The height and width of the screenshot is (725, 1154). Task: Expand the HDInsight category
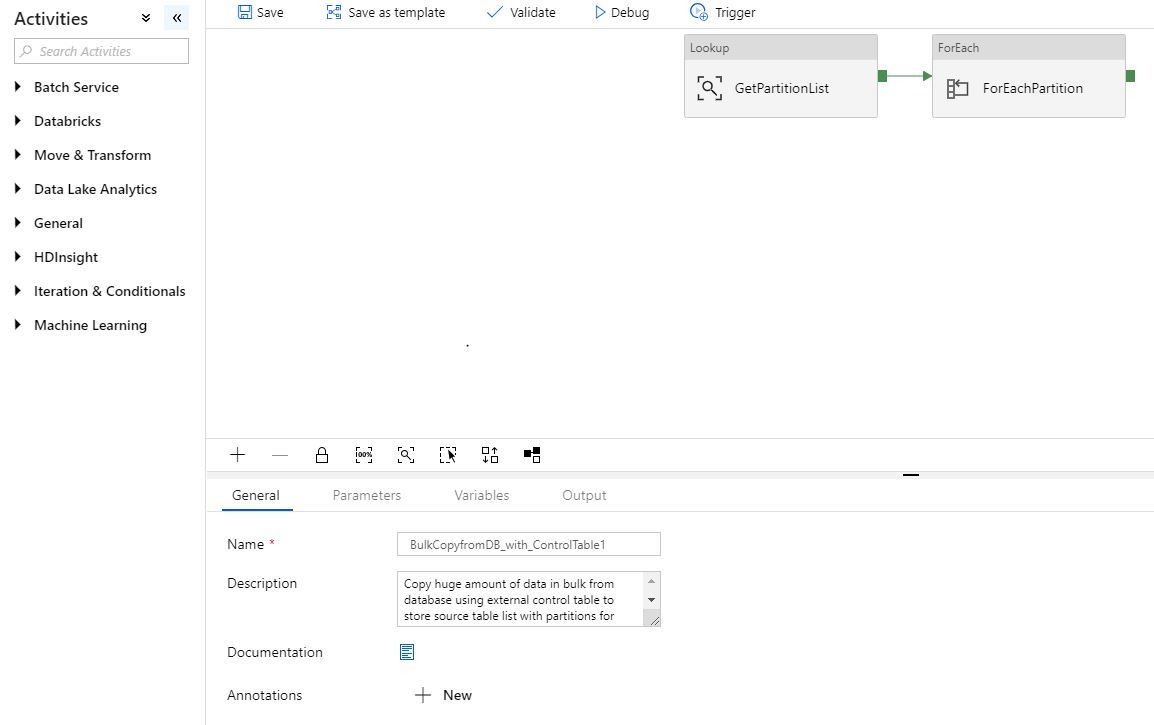coord(18,257)
